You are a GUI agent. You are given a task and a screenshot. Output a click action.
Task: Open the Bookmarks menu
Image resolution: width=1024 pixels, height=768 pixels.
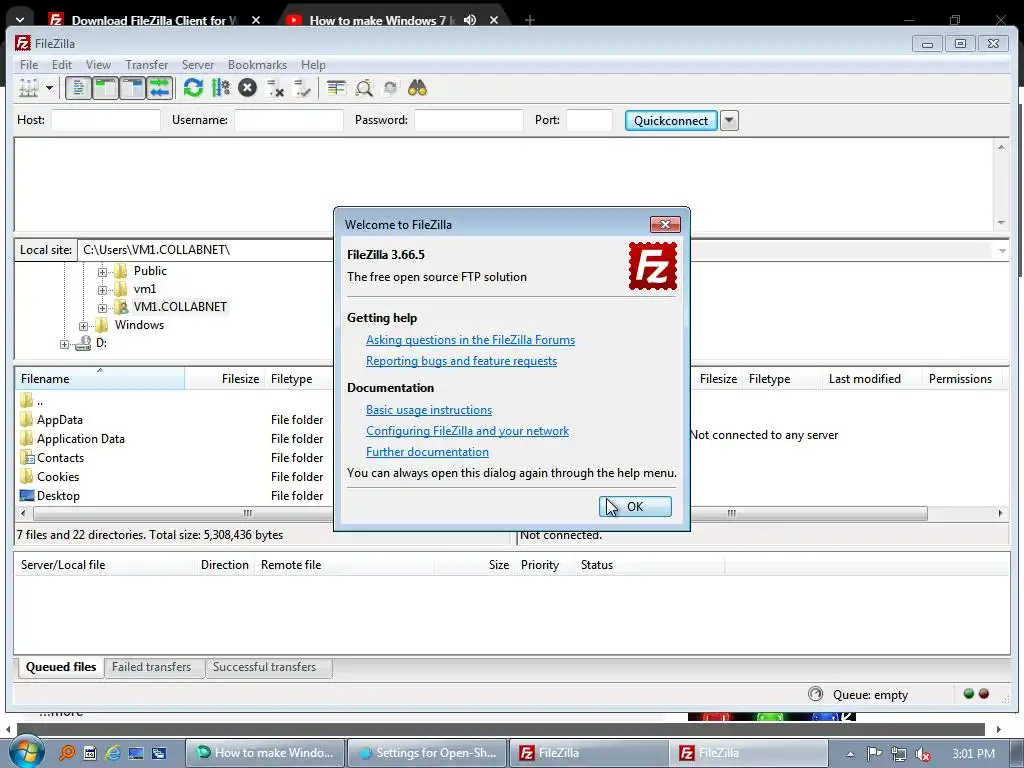click(x=257, y=65)
